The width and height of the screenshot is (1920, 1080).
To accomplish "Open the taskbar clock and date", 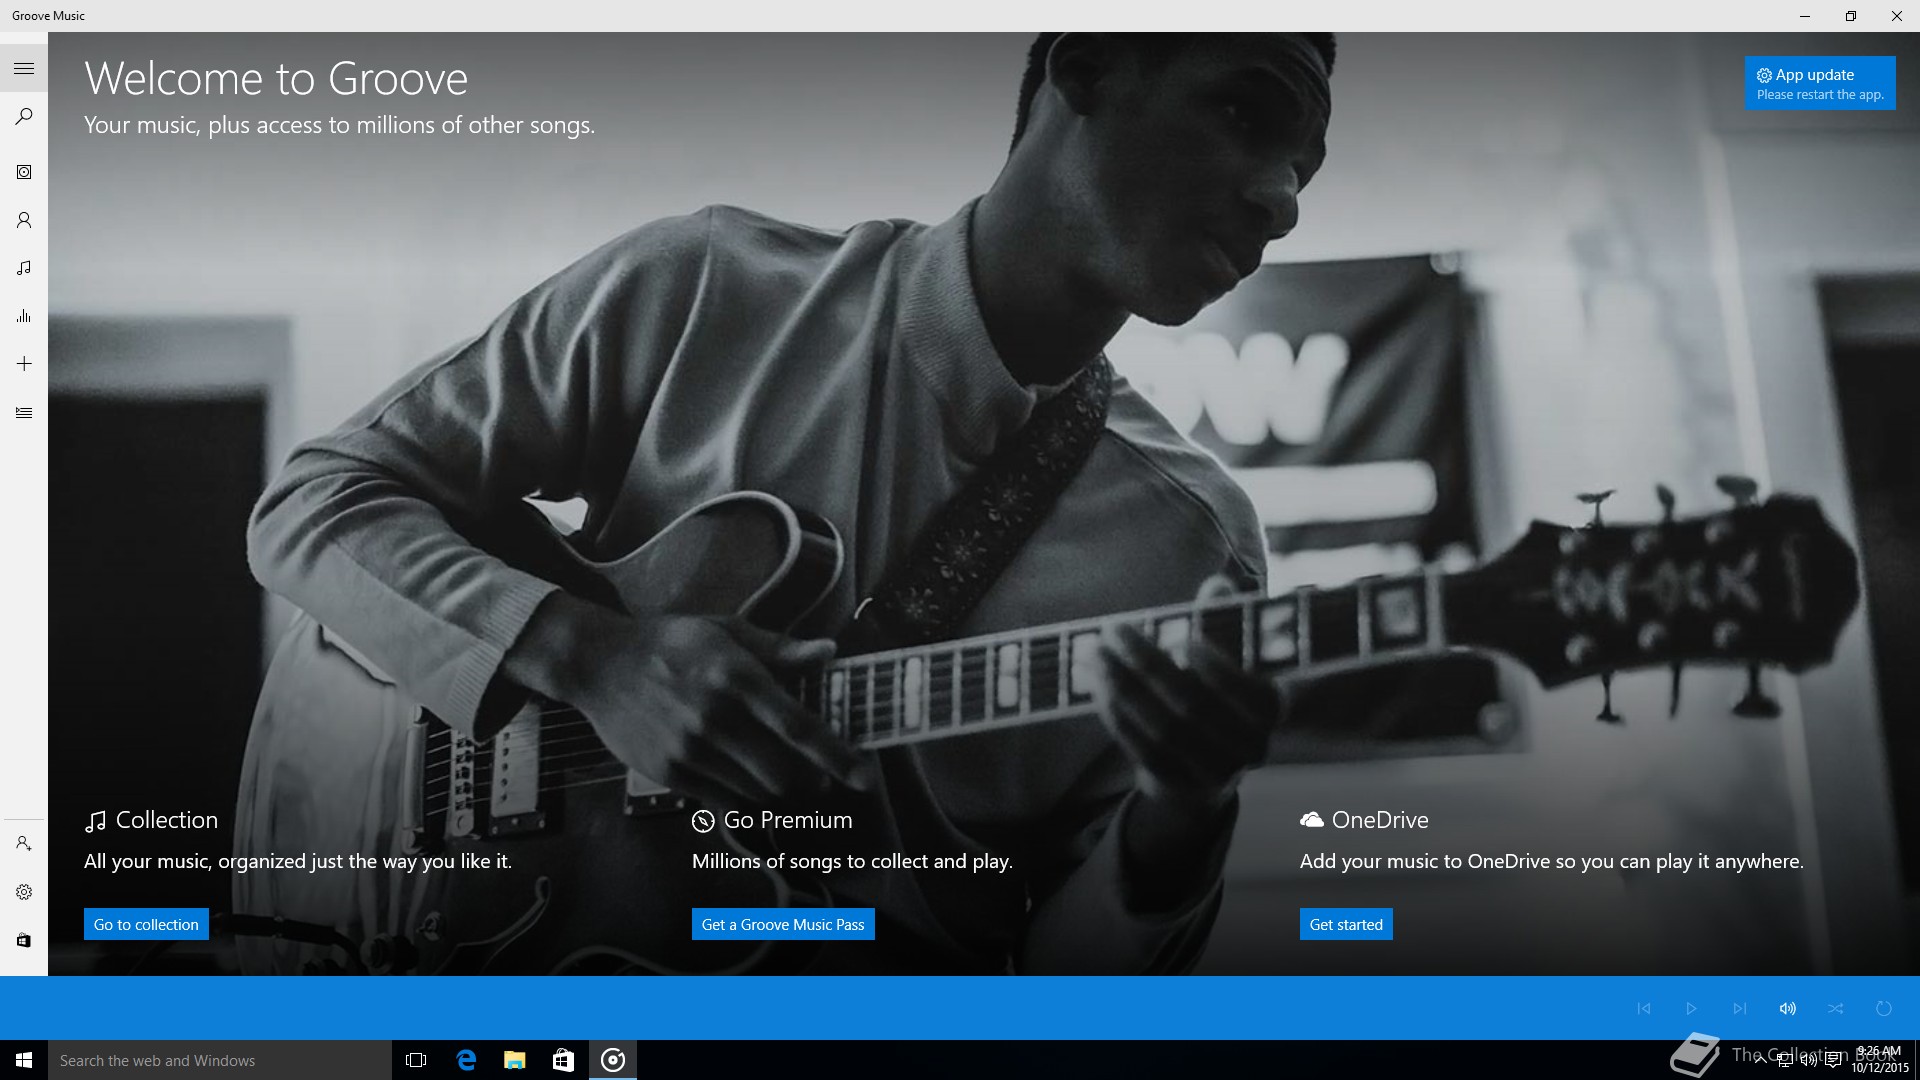I will (1880, 1060).
